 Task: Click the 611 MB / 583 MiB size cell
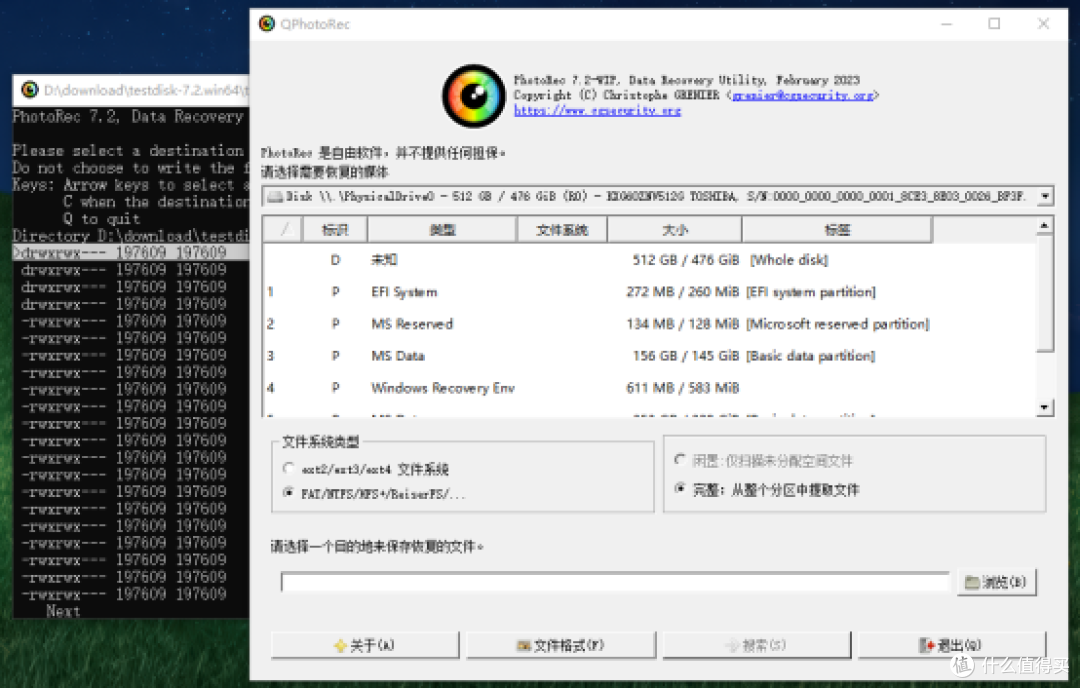click(x=683, y=388)
